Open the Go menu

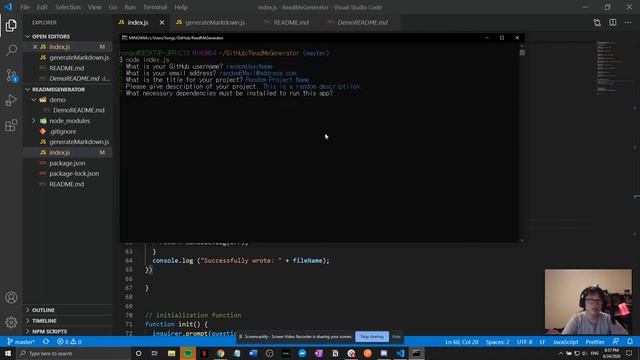113,7
